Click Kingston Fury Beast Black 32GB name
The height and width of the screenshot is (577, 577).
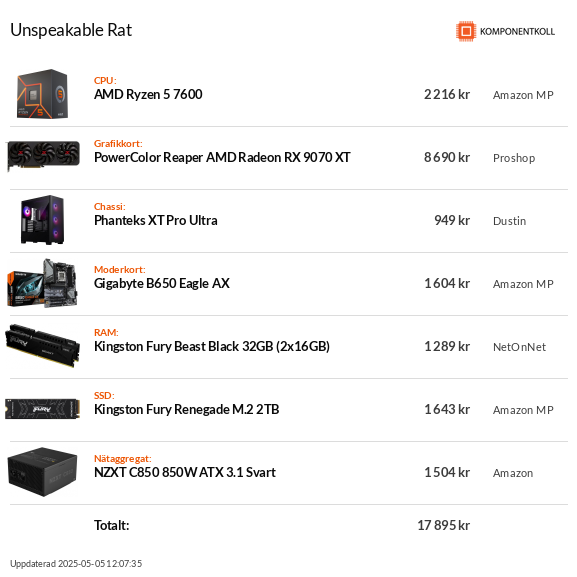click(x=212, y=347)
